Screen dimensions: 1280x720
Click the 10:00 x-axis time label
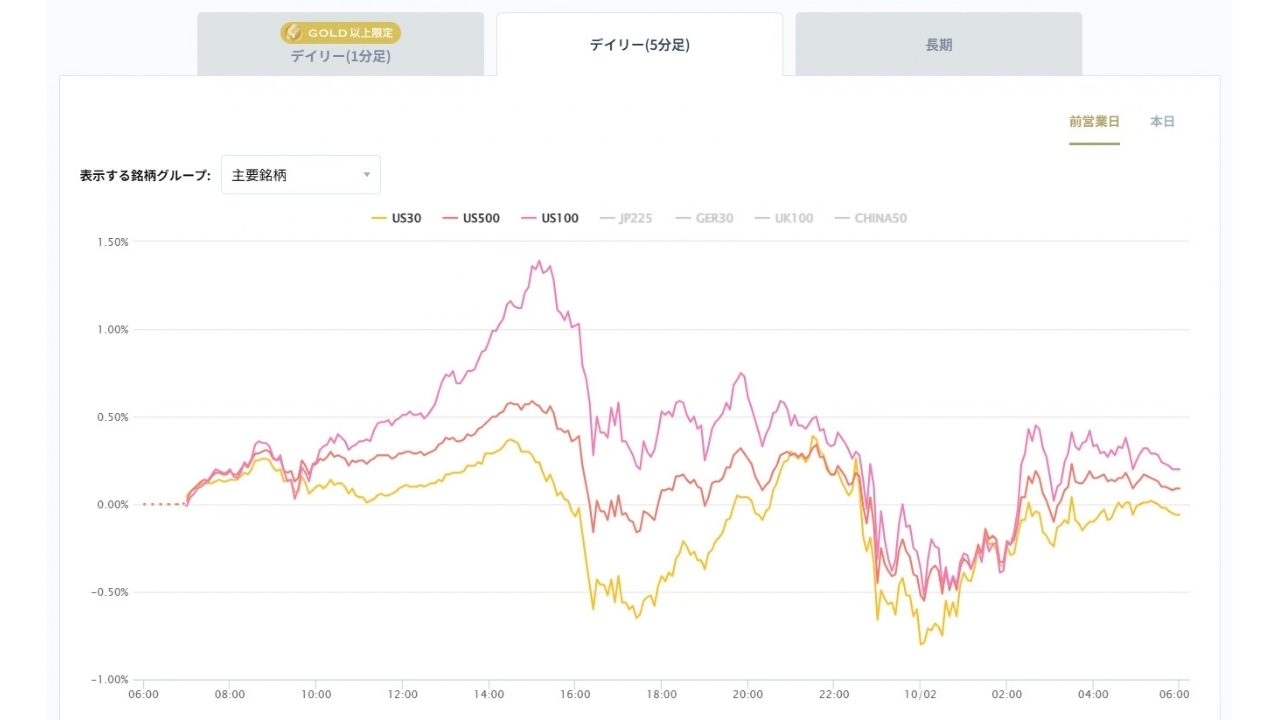(x=316, y=694)
